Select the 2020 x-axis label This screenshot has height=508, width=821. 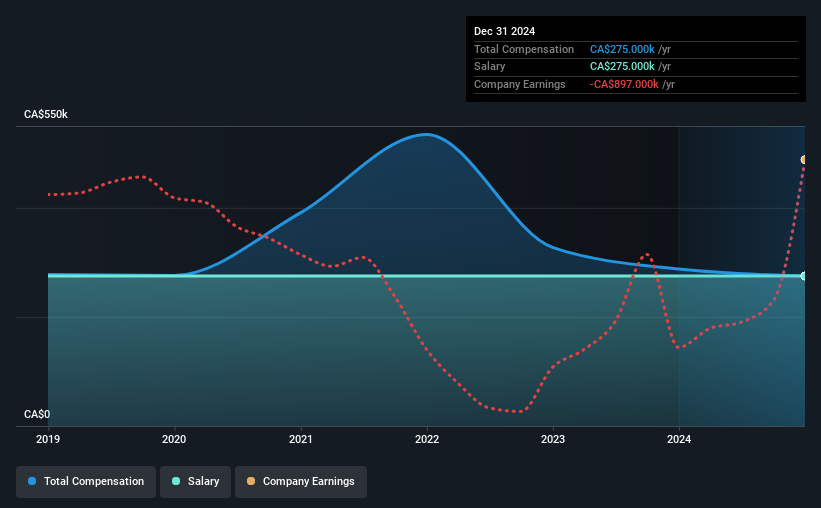[x=174, y=439]
